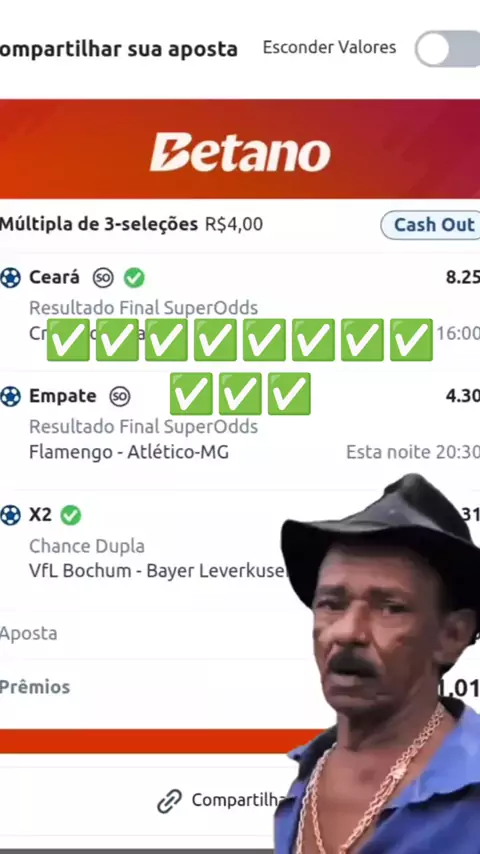This screenshot has height=854, width=480.
Task: Select the Flamengo - Atlético-MG match
Action: click(x=129, y=452)
